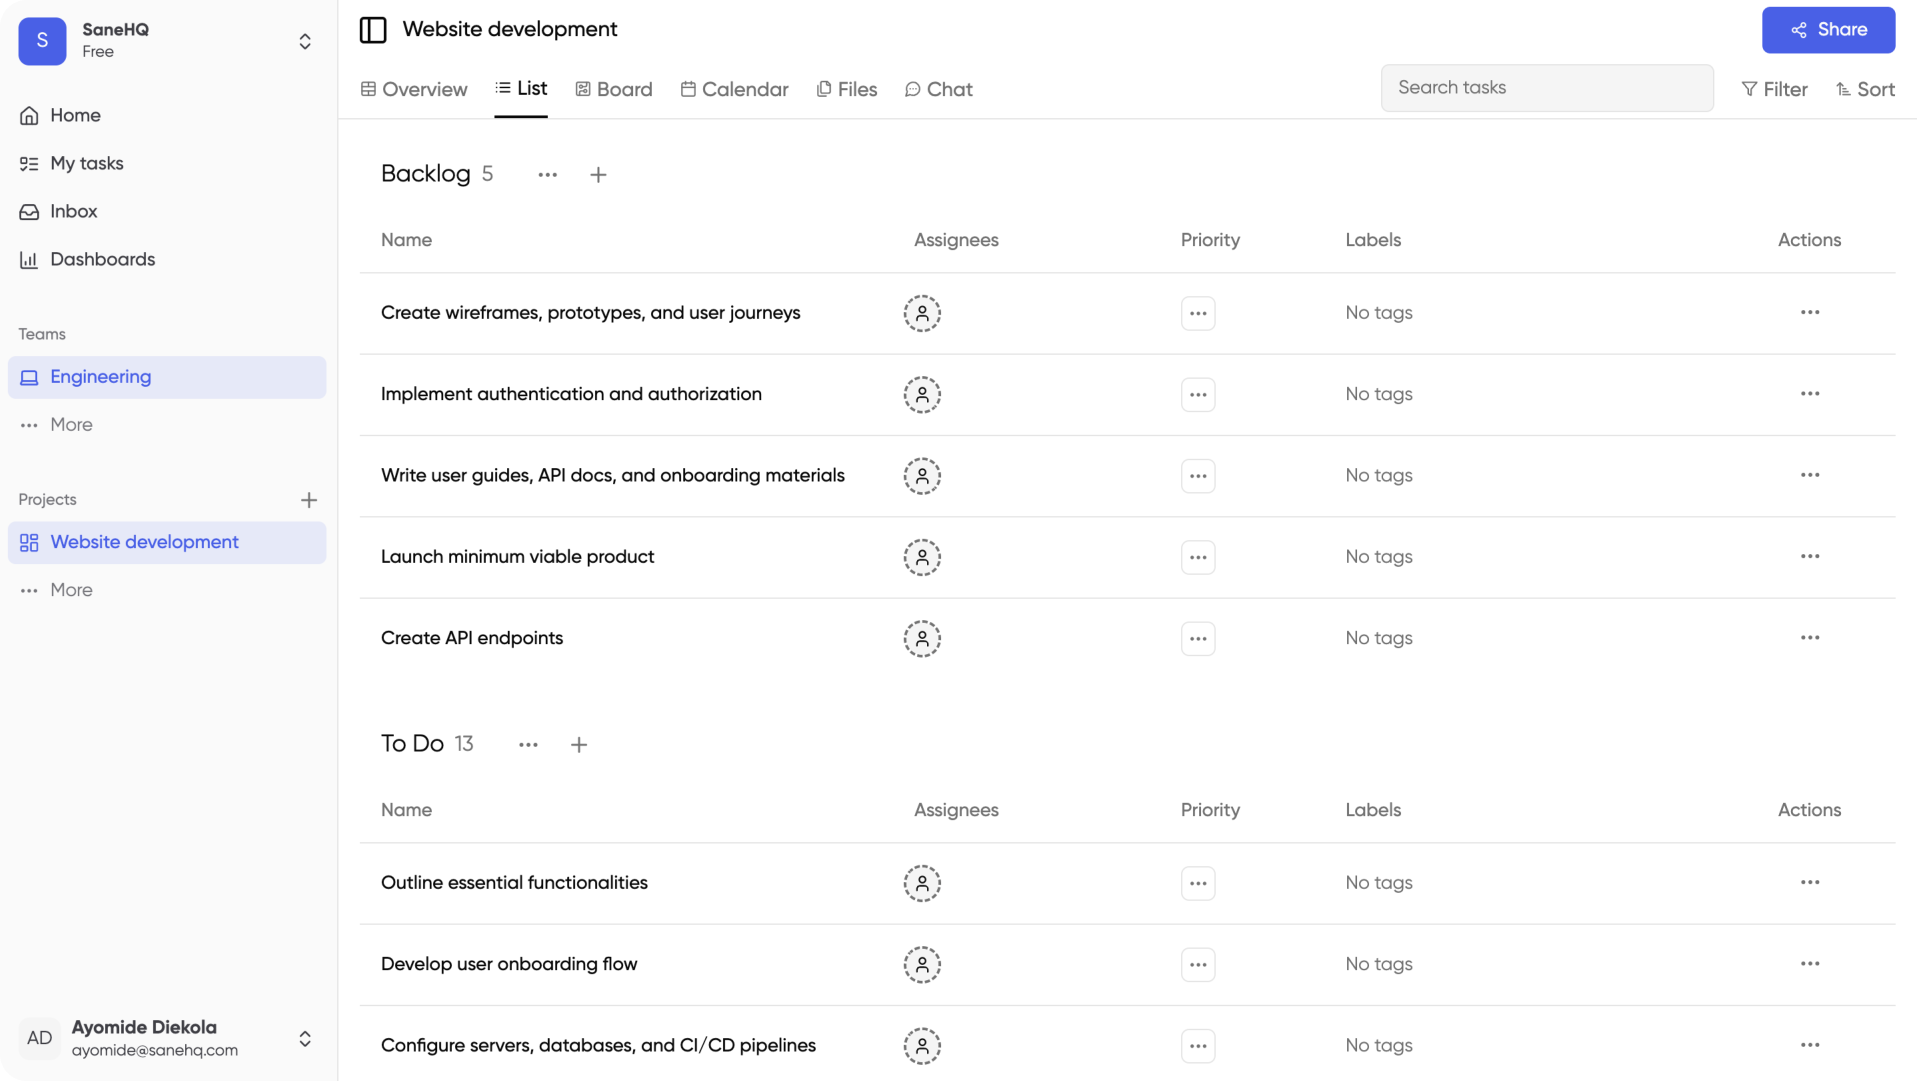Toggle the sidebar panel icon
The image size is (1917, 1081).
(373, 30)
